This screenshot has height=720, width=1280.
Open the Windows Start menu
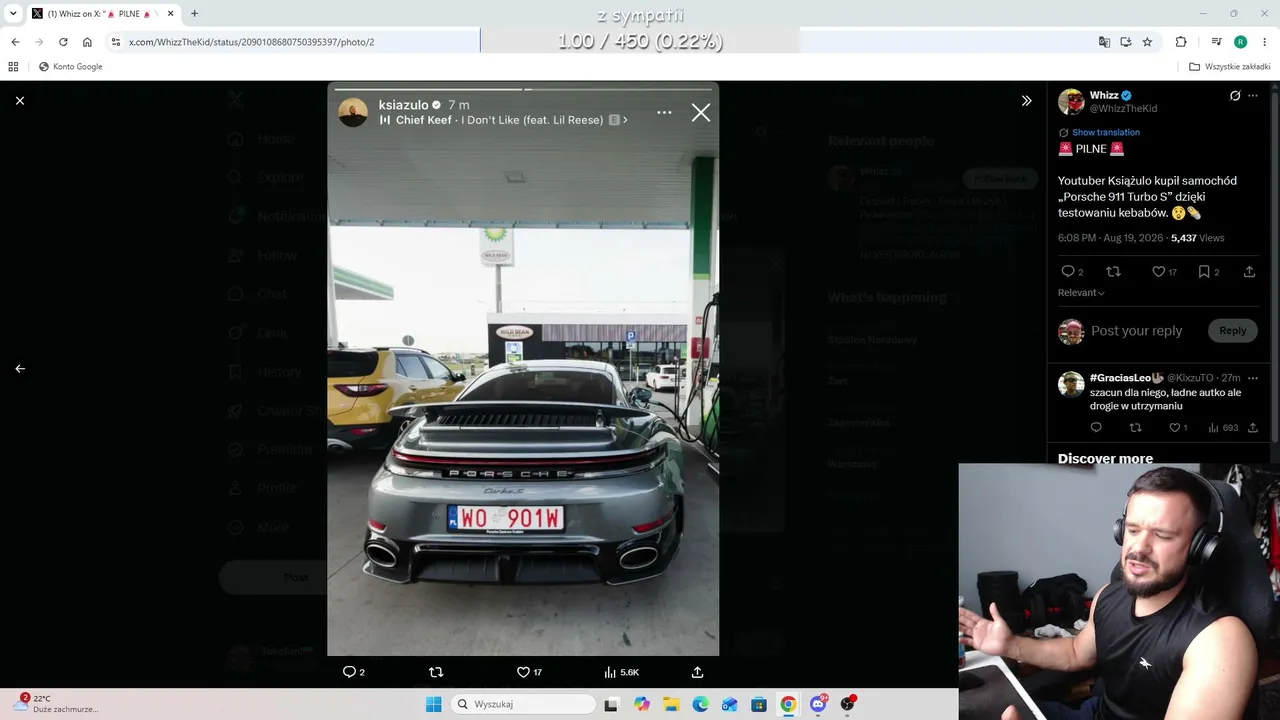(433, 704)
